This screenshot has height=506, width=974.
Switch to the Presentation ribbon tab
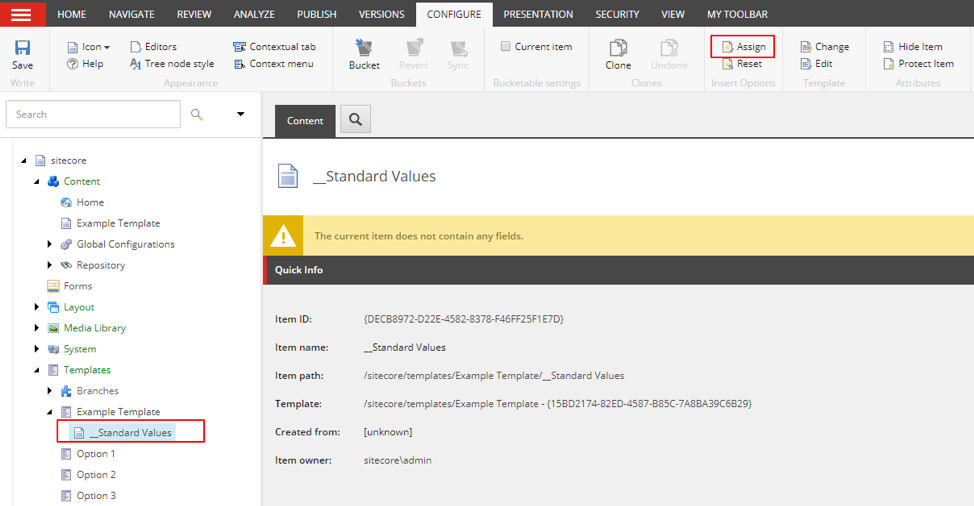coord(538,14)
